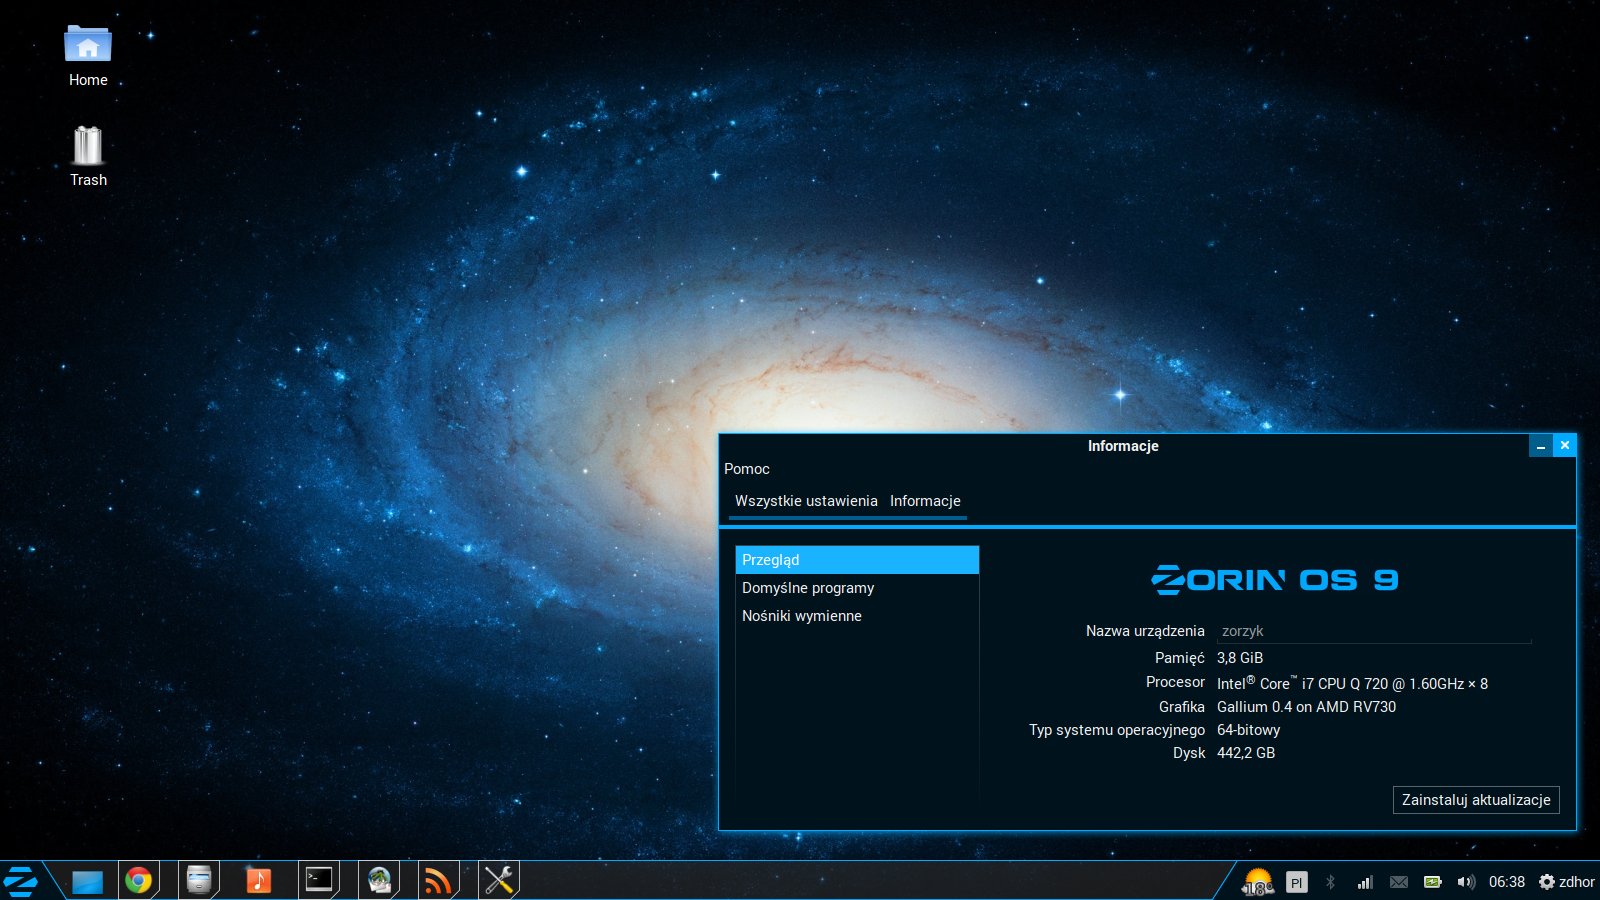Click the show desktop icon in taskbar

pyautogui.click(x=87, y=881)
